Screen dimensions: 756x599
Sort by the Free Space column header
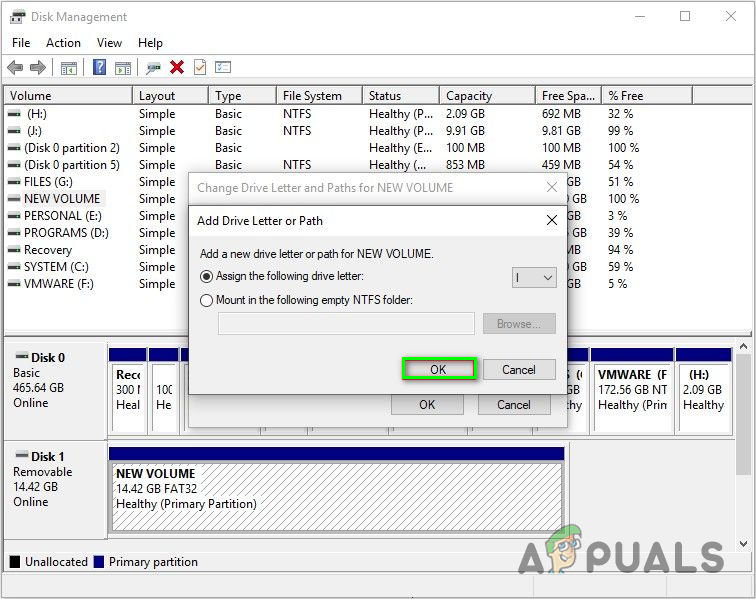click(568, 95)
